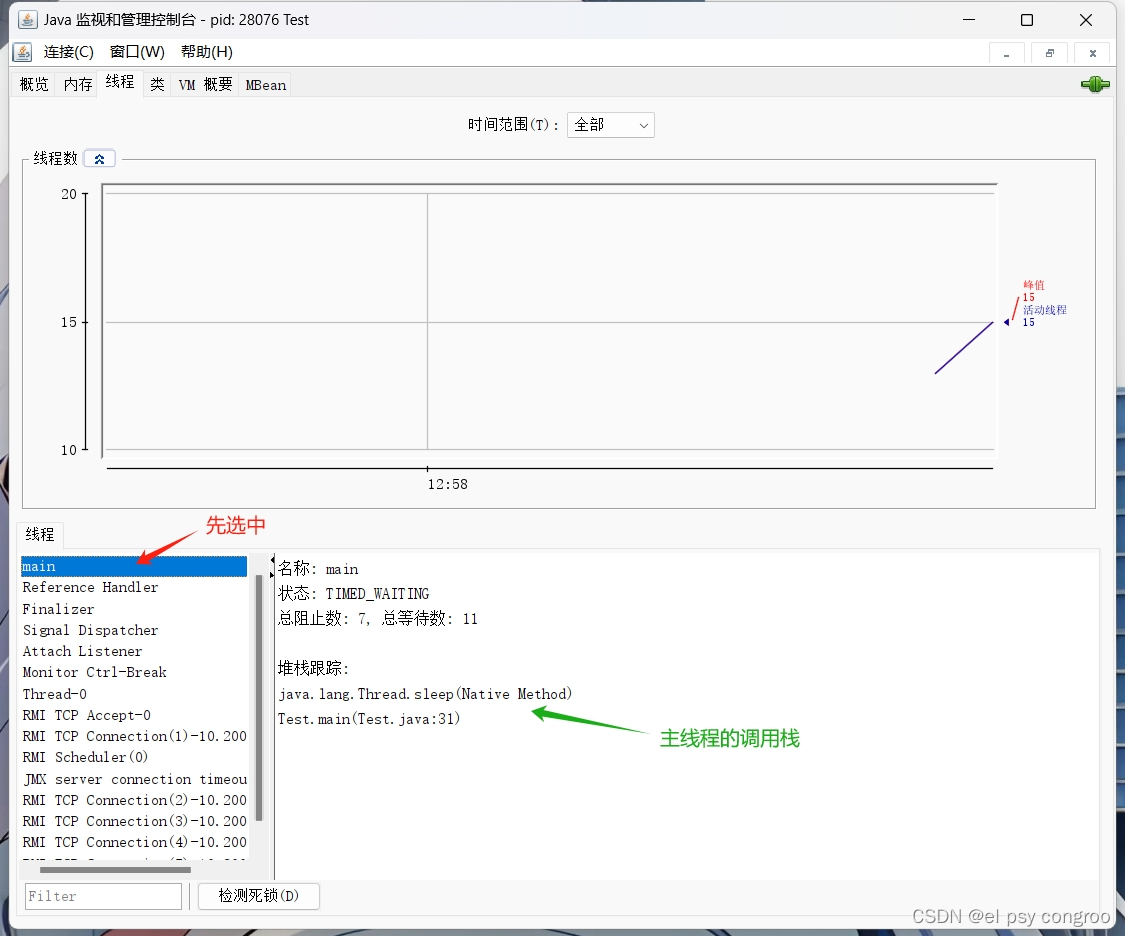This screenshot has height=936, width=1125.
Task: Click the 名称: main text
Action: (x=318, y=569)
